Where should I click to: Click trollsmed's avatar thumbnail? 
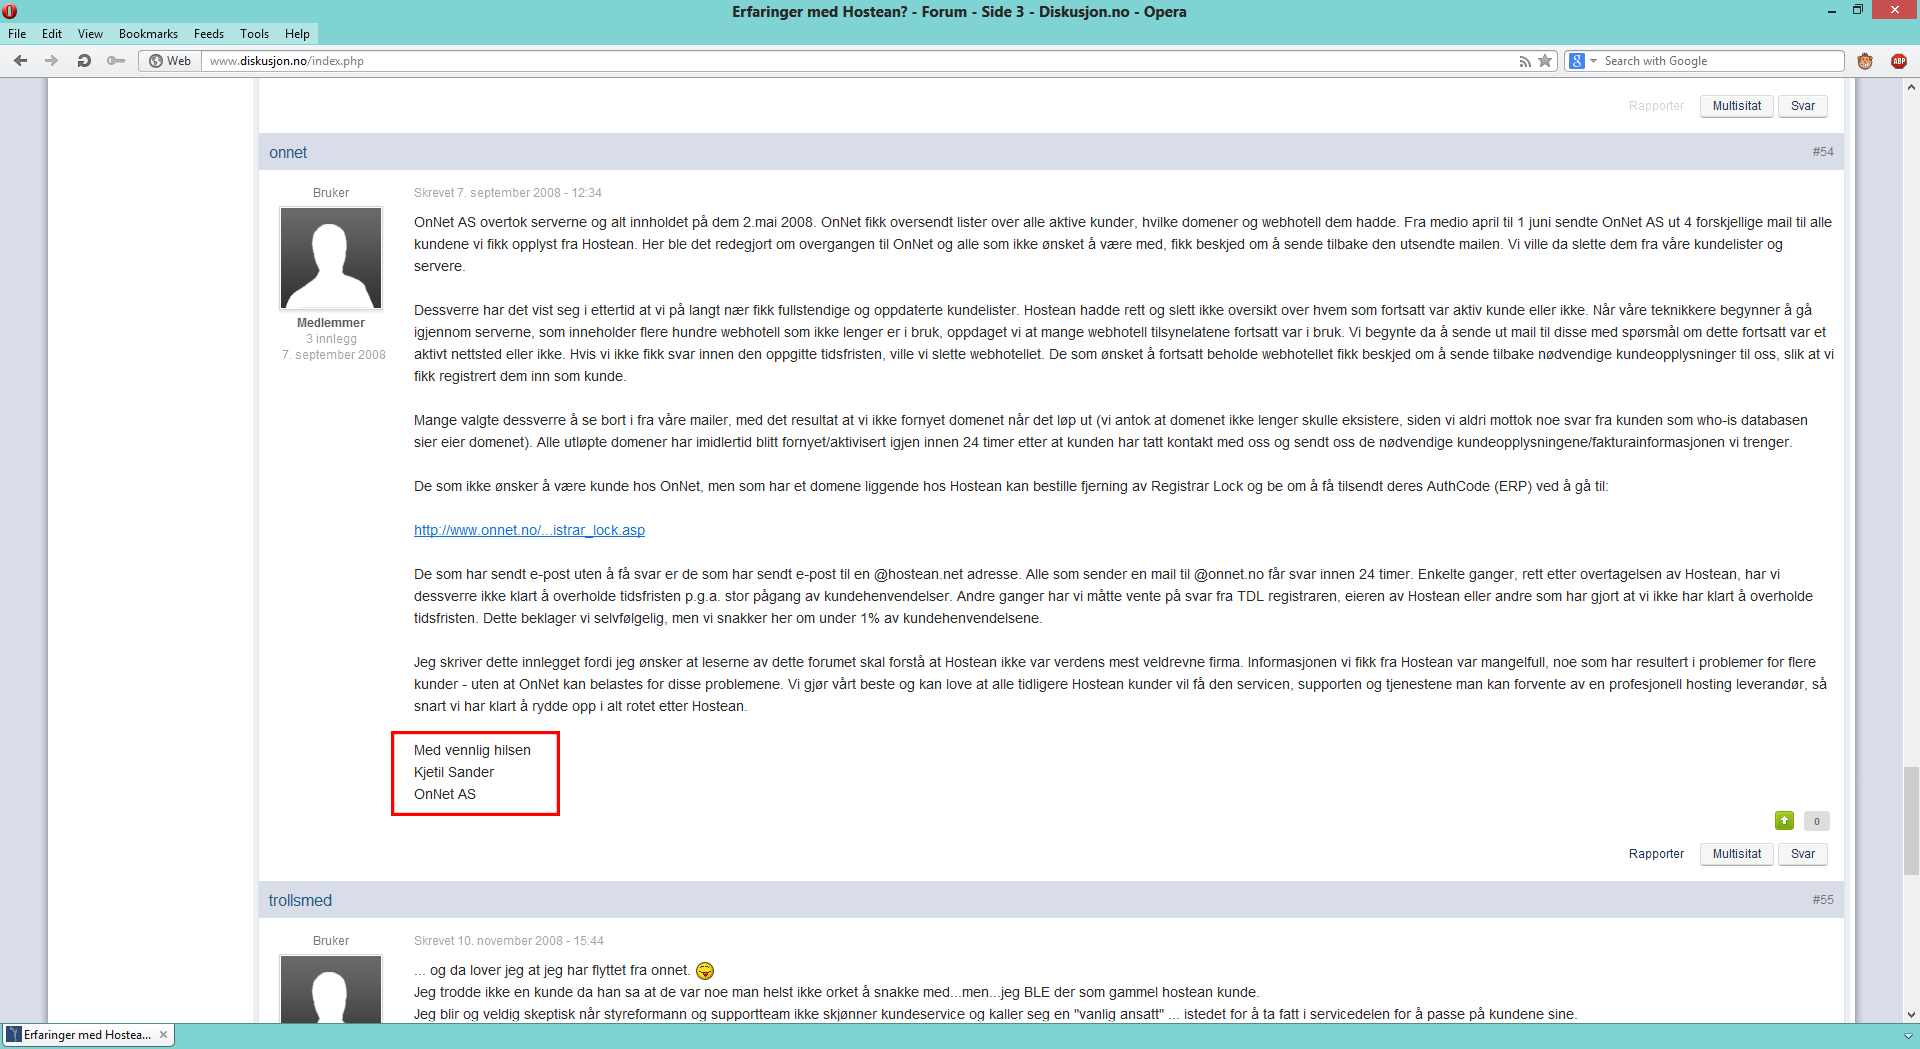tap(331, 988)
